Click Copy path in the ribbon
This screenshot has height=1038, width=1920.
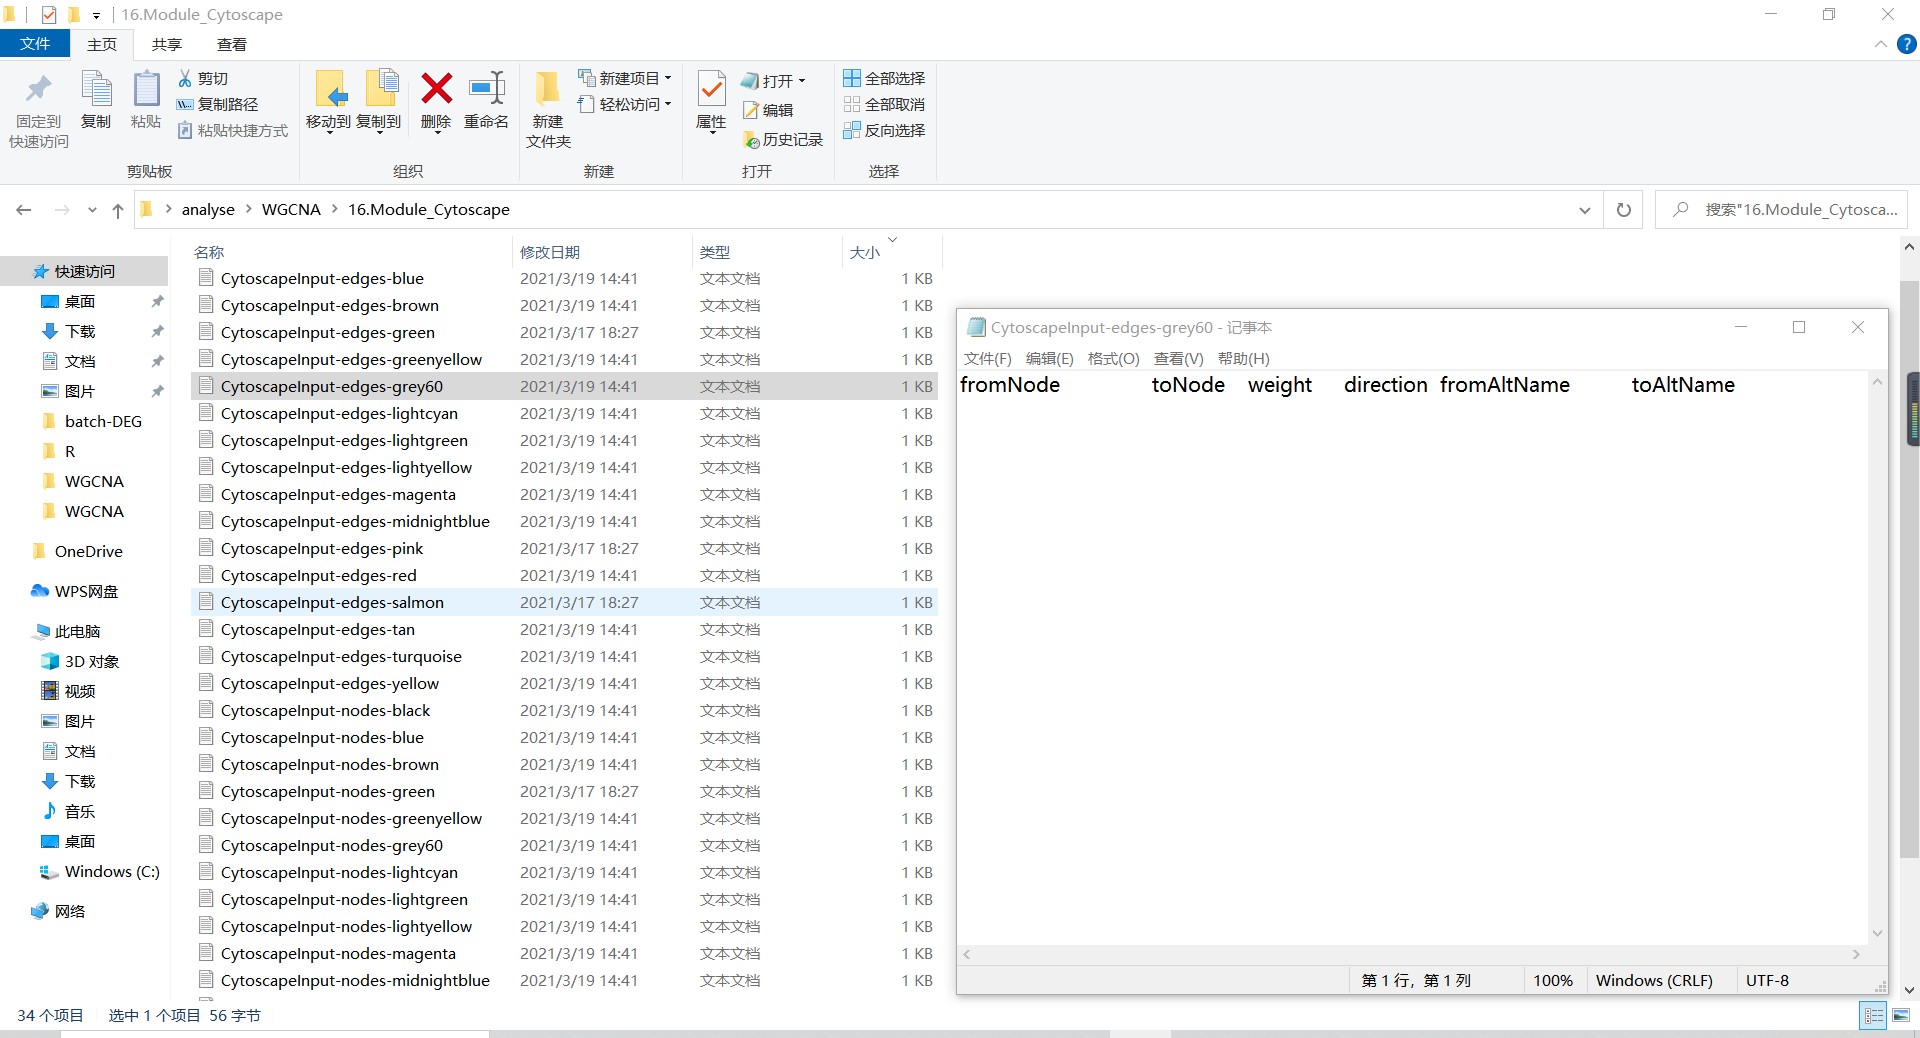click(x=217, y=104)
